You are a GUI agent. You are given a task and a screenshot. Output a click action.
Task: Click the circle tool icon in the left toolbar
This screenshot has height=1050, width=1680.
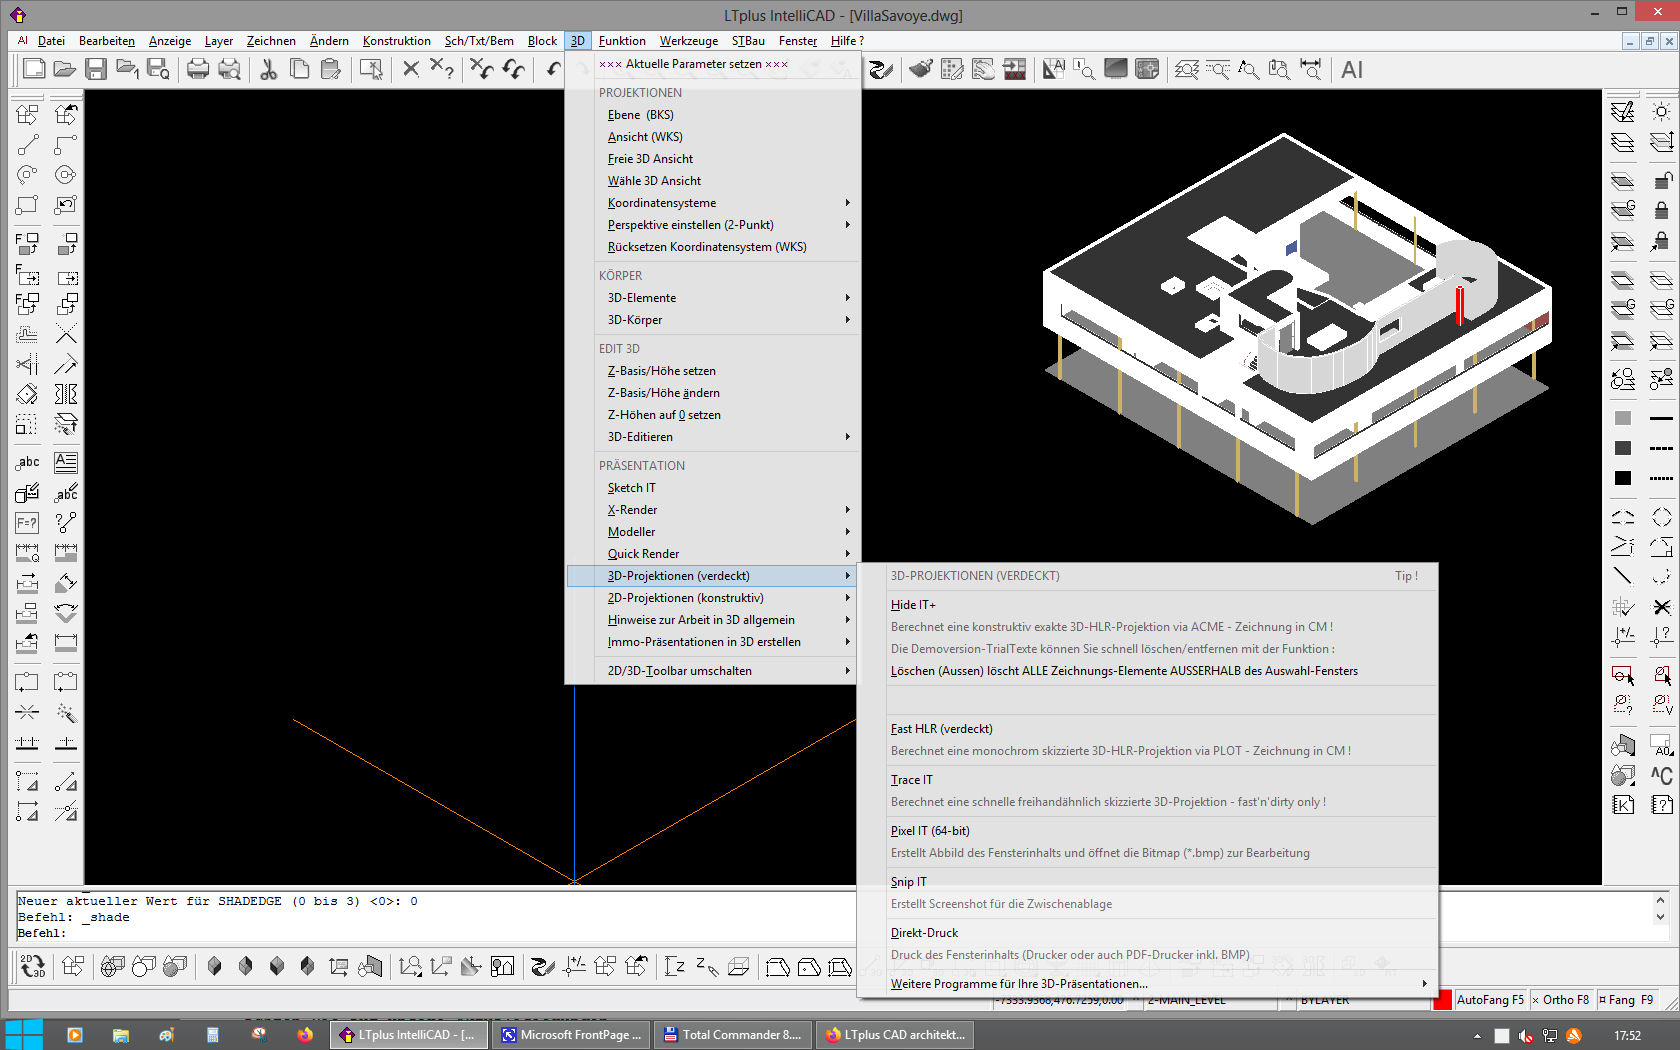pyautogui.click(x=65, y=175)
